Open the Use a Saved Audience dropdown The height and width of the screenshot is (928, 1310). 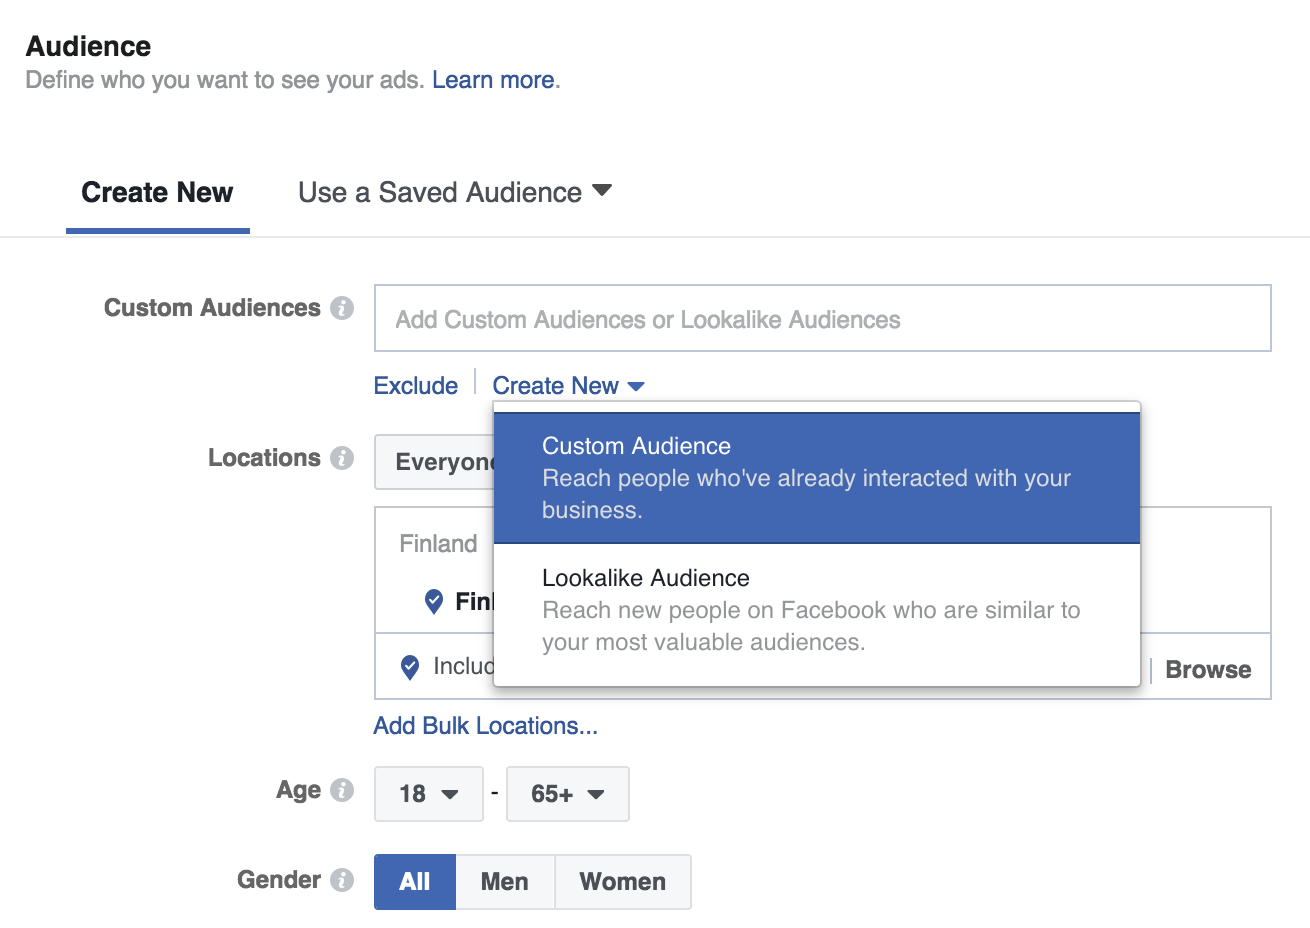tap(455, 192)
